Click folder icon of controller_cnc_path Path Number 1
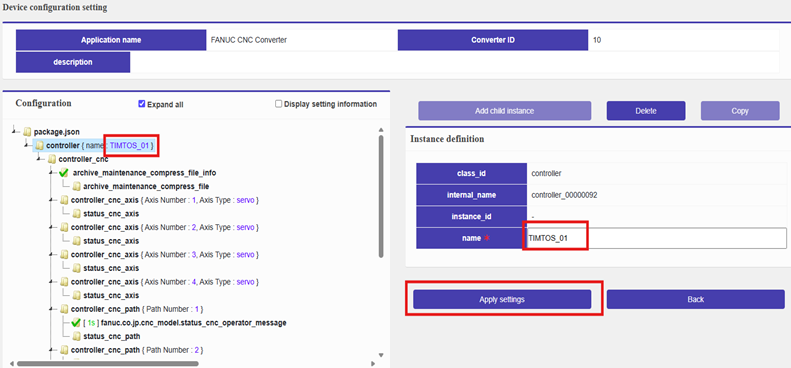The height and width of the screenshot is (368, 791). pyautogui.click(x=64, y=309)
